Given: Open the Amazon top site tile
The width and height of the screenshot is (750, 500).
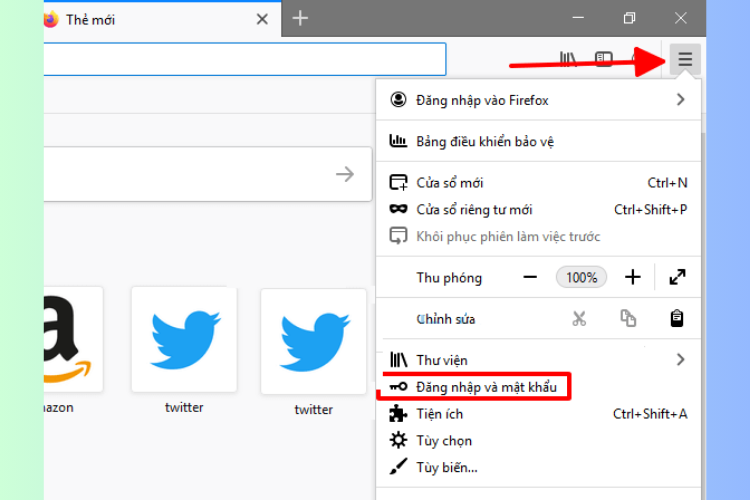Looking at the screenshot, I should tap(73, 340).
